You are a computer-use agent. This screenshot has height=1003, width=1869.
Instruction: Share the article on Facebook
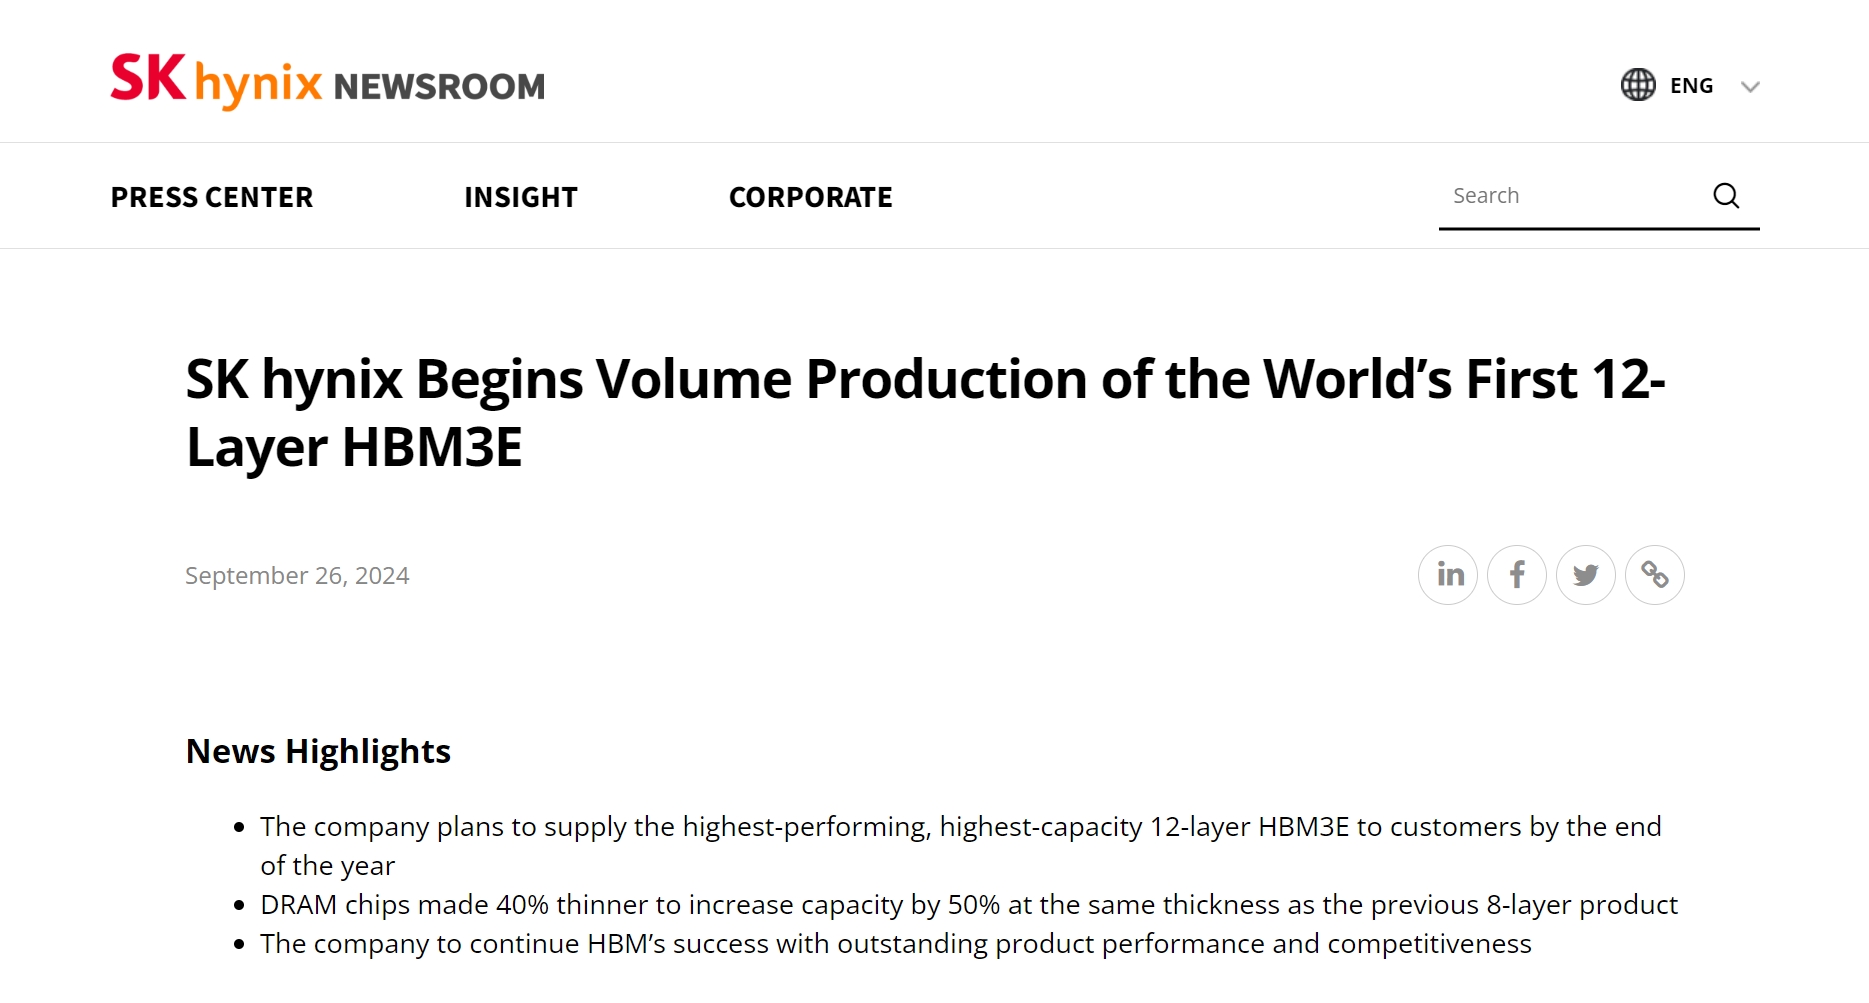(x=1517, y=575)
